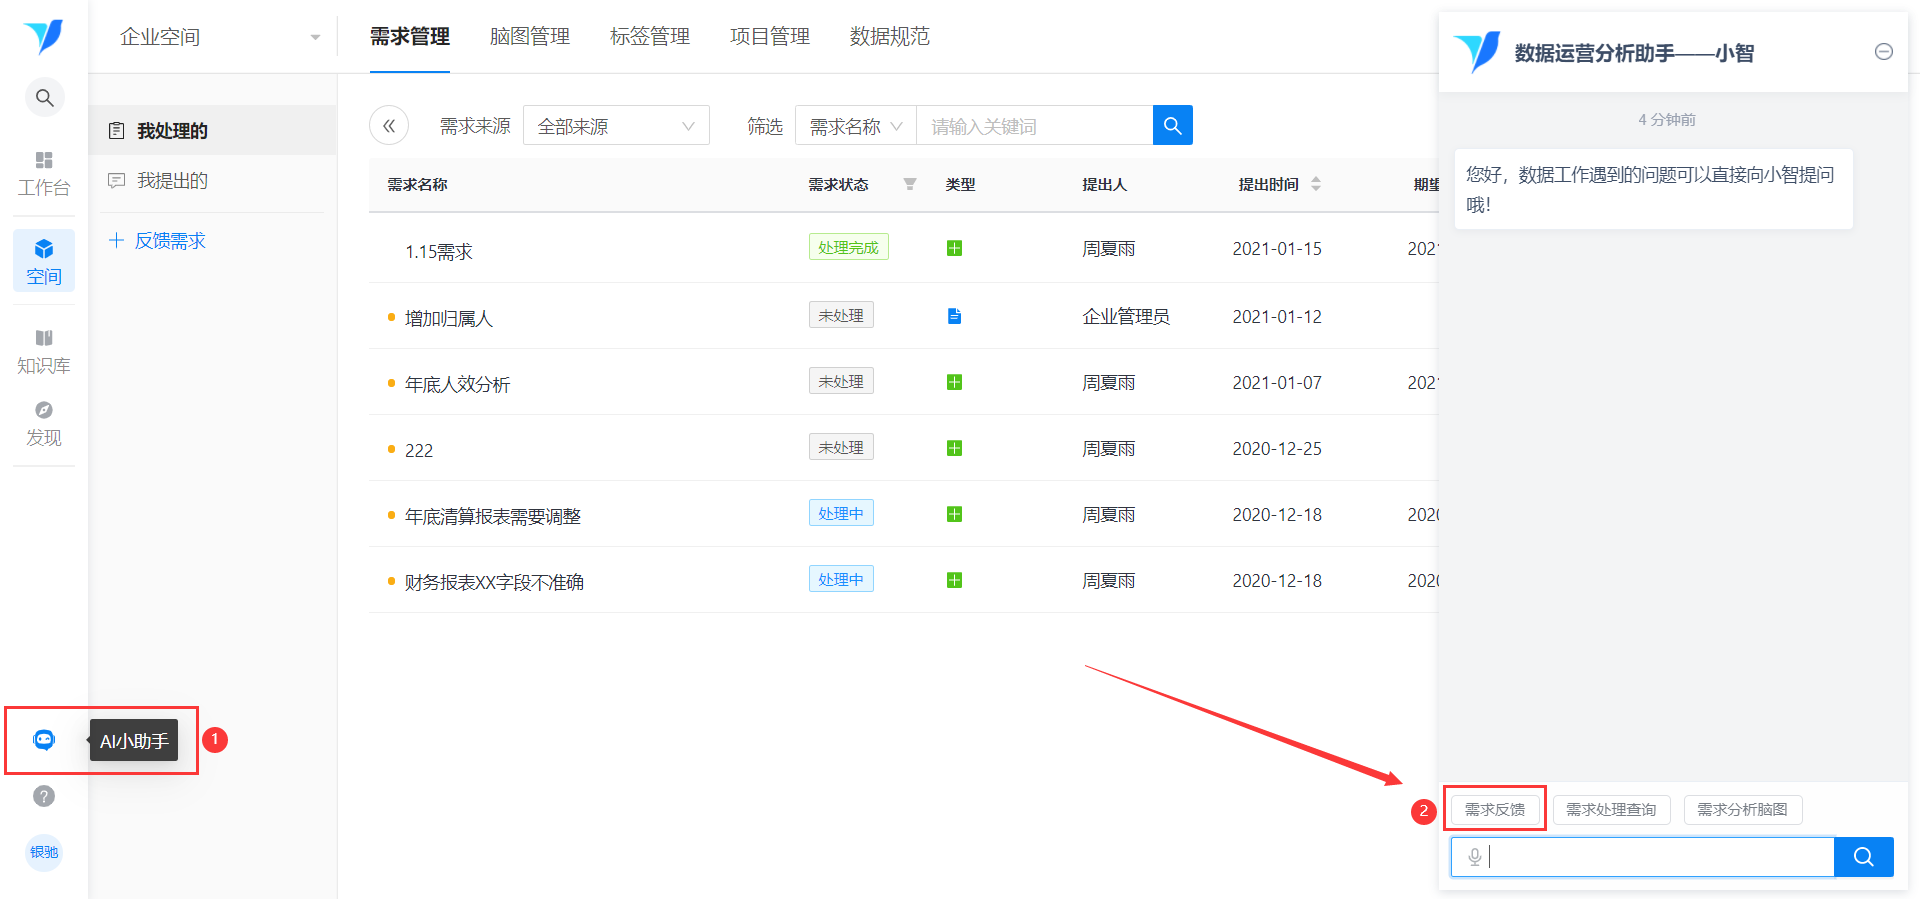Image resolution: width=1920 pixels, height=899 pixels.
Task: Select 我处理的 in the side menu
Action: coord(212,131)
